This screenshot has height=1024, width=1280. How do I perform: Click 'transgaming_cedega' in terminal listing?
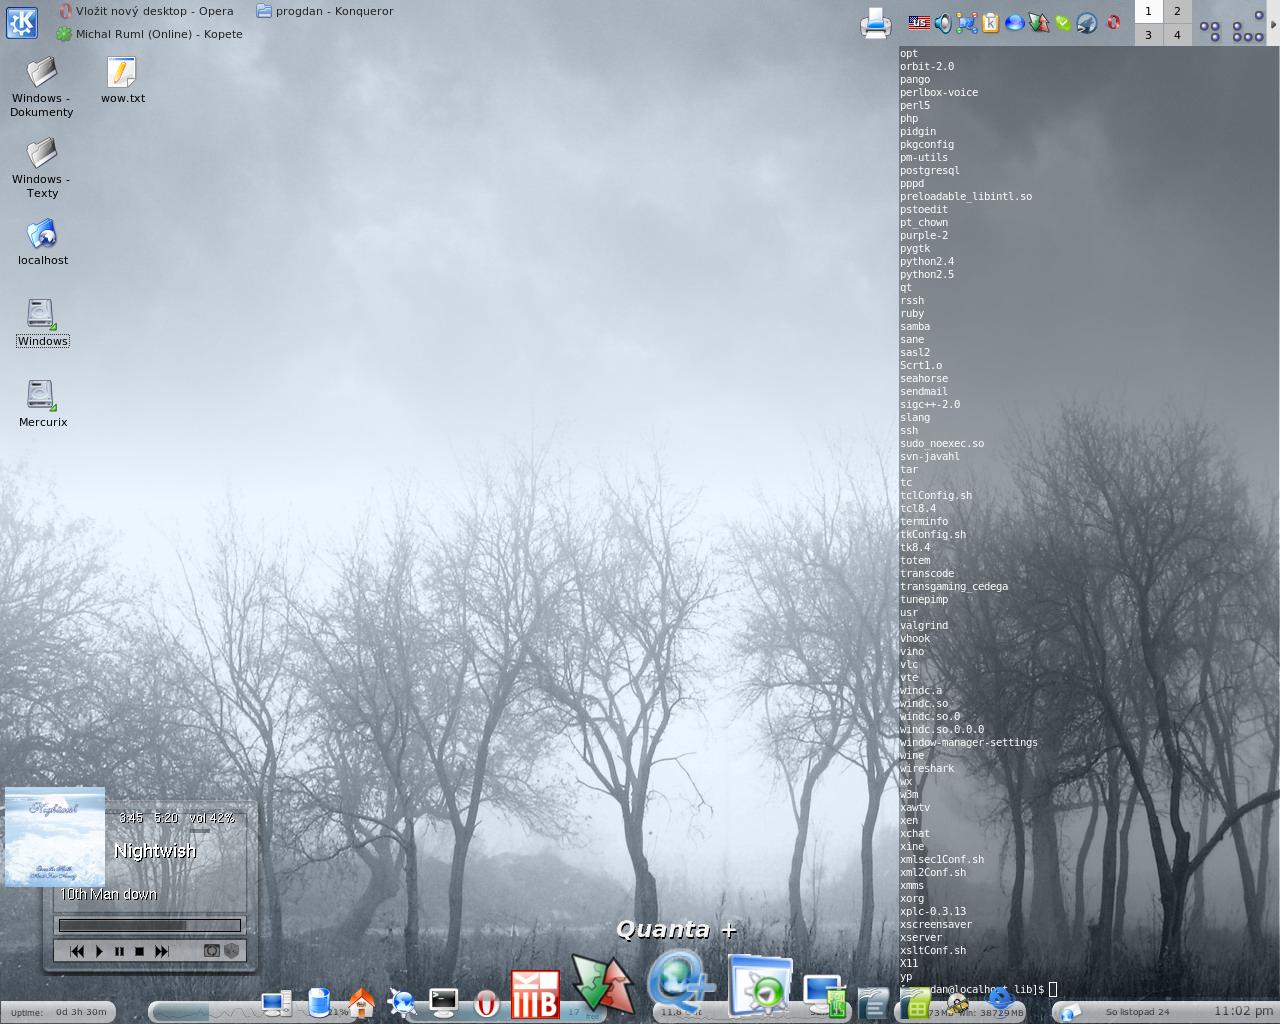(x=954, y=586)
